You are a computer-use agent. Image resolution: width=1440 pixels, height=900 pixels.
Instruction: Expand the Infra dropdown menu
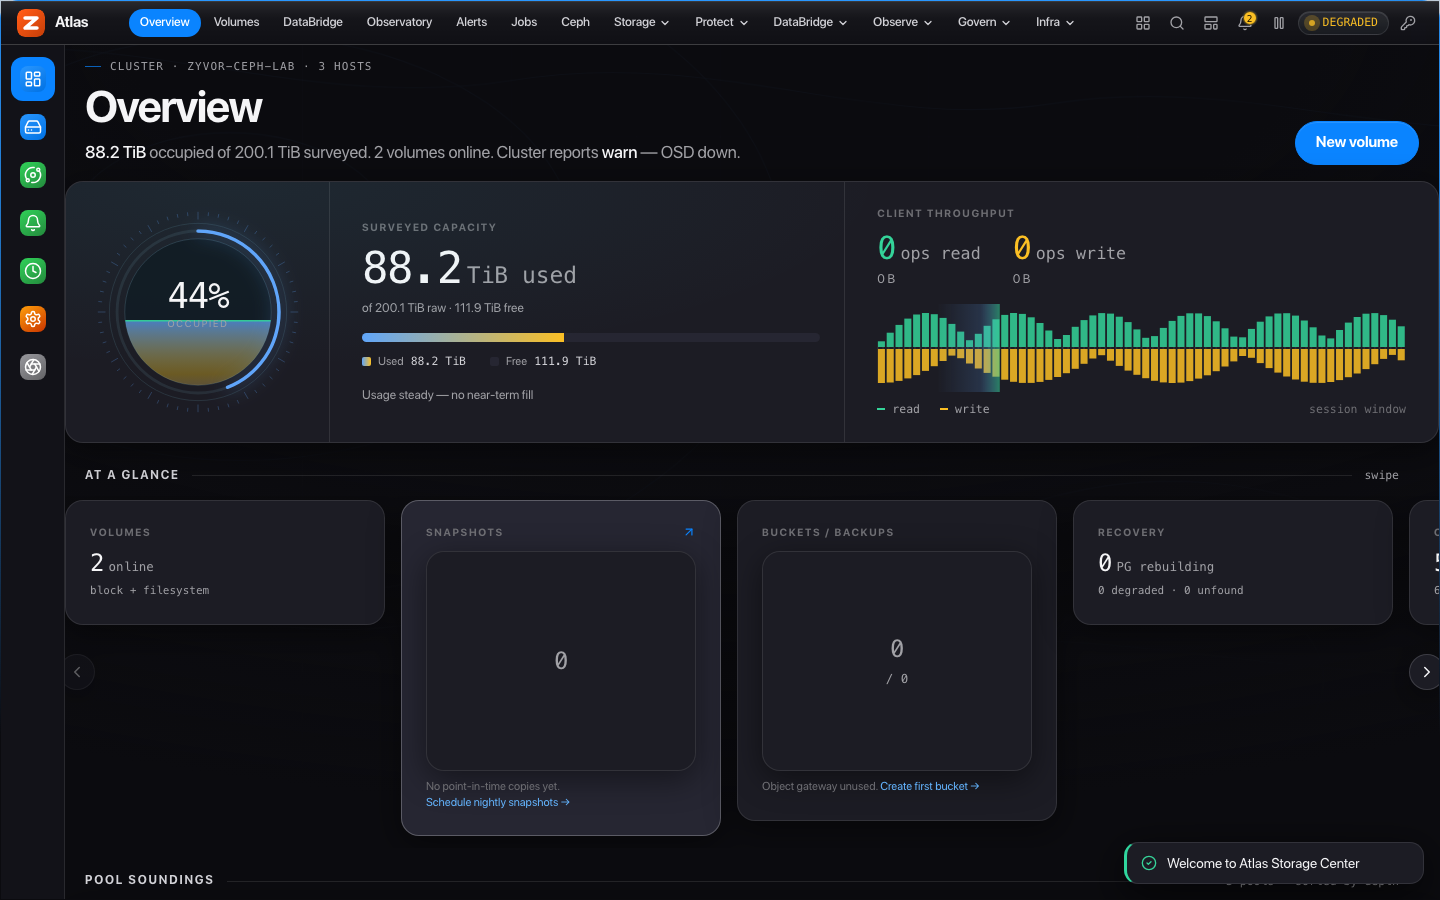1055,22
